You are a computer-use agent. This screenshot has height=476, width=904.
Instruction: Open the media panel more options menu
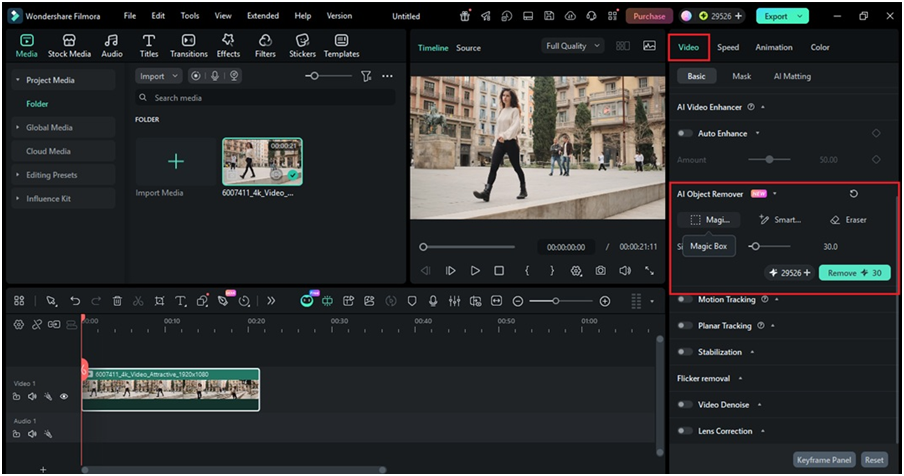(387, 76)
